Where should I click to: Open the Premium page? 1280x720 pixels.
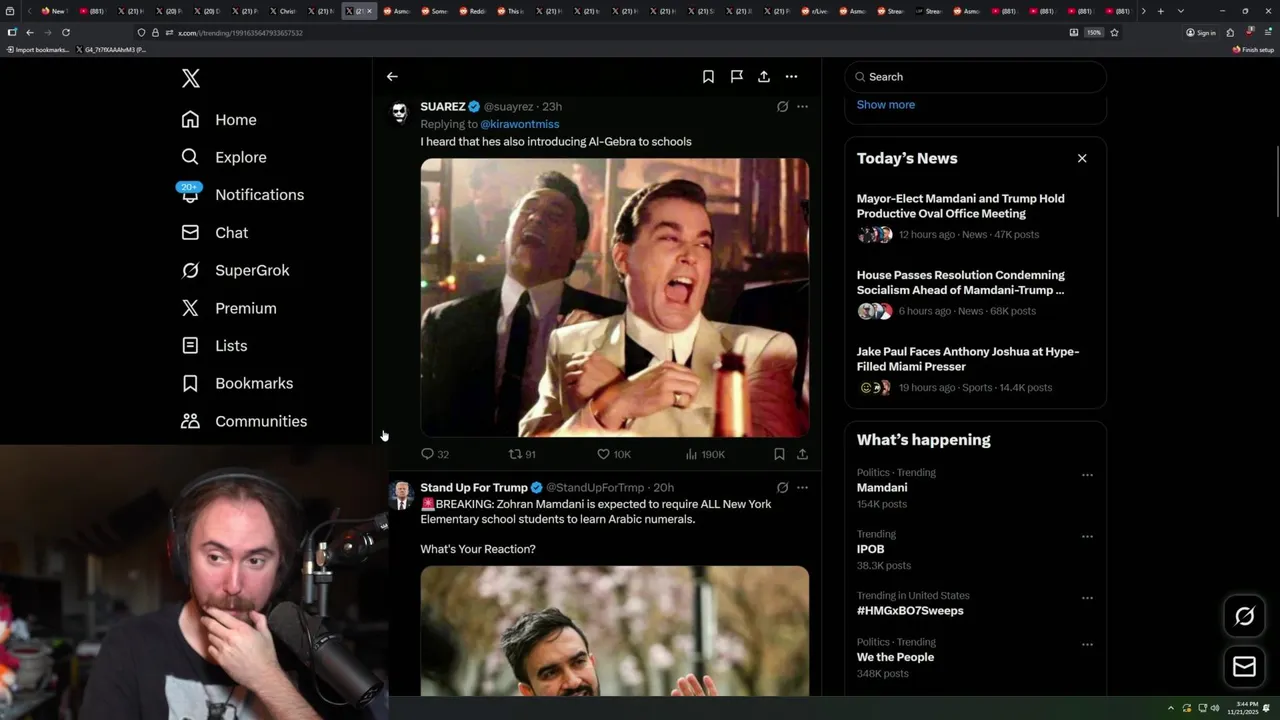pos(229,308)
